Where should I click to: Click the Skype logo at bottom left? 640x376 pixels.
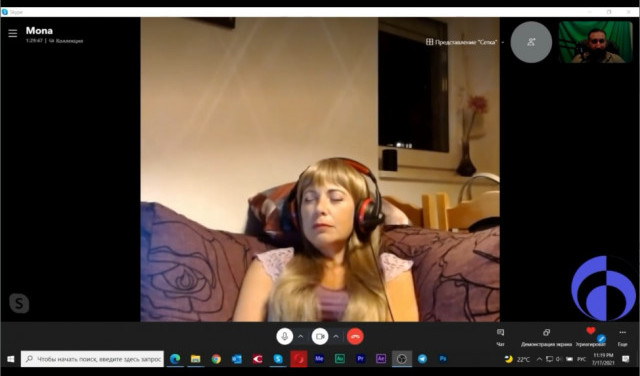point(19,303)
